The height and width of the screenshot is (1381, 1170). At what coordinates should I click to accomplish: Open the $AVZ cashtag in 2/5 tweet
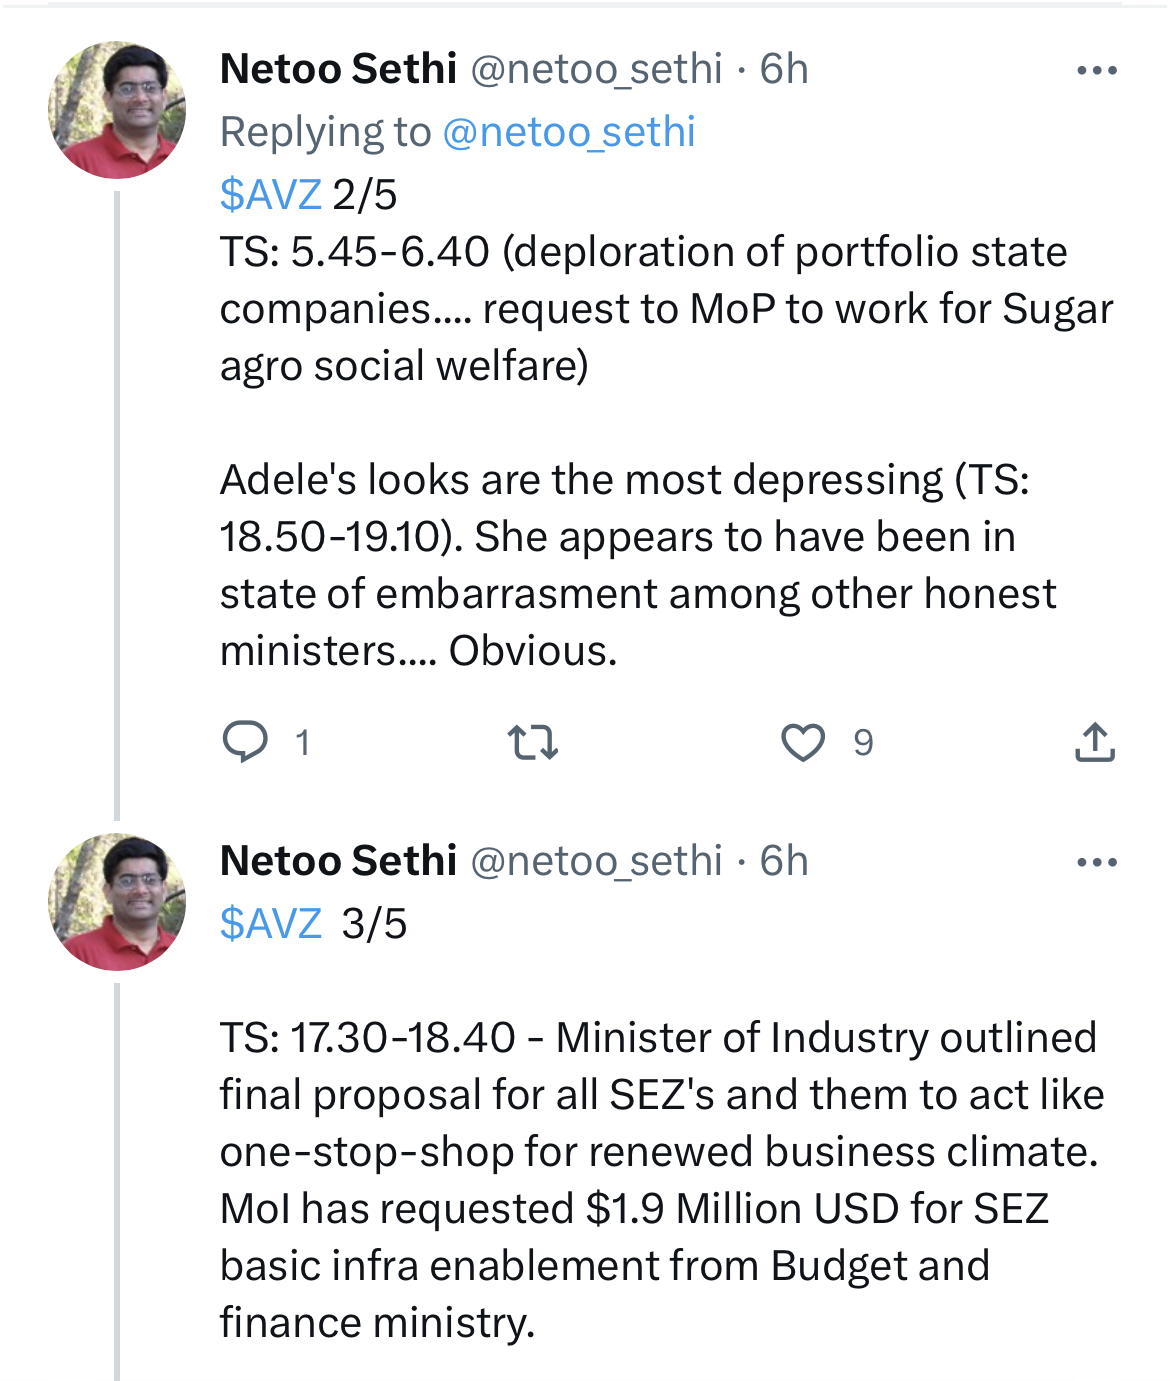click(270, 194)
